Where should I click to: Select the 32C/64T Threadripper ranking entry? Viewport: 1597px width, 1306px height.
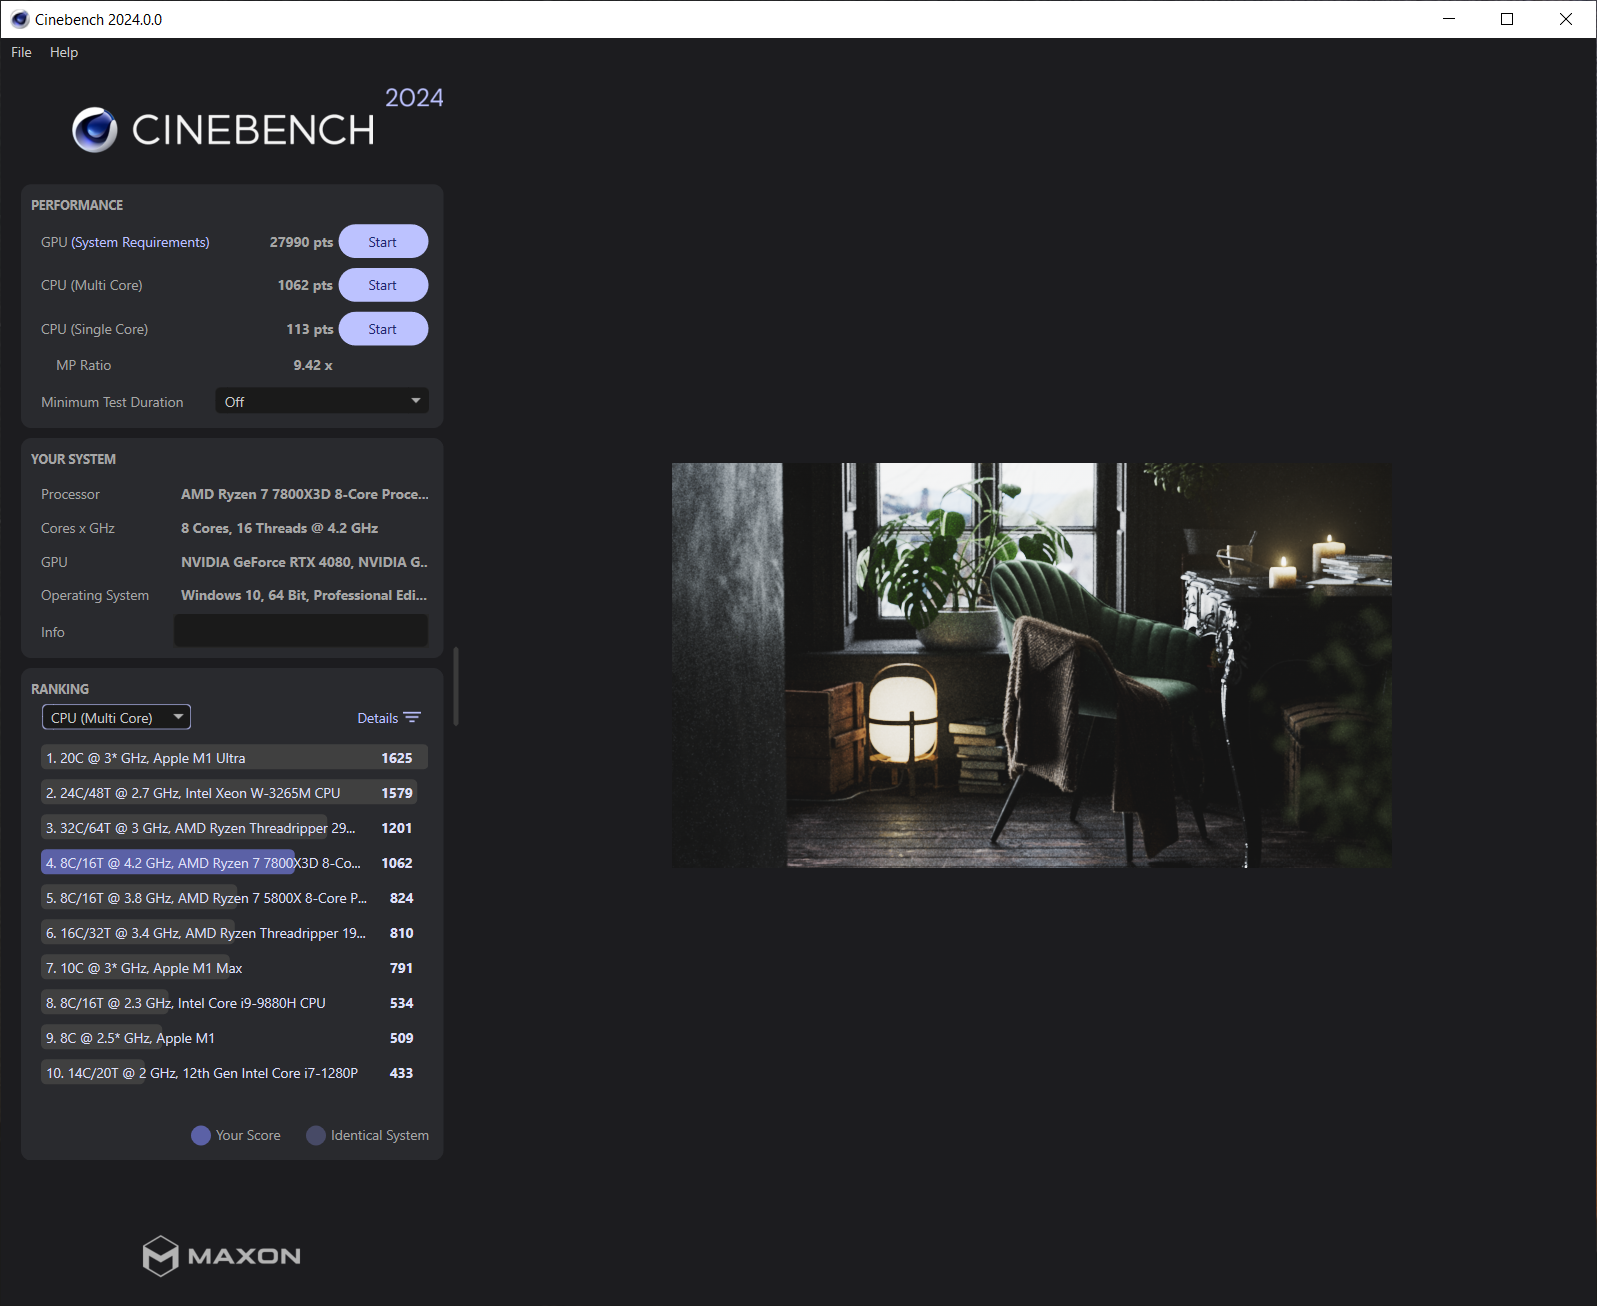[234, 828]
